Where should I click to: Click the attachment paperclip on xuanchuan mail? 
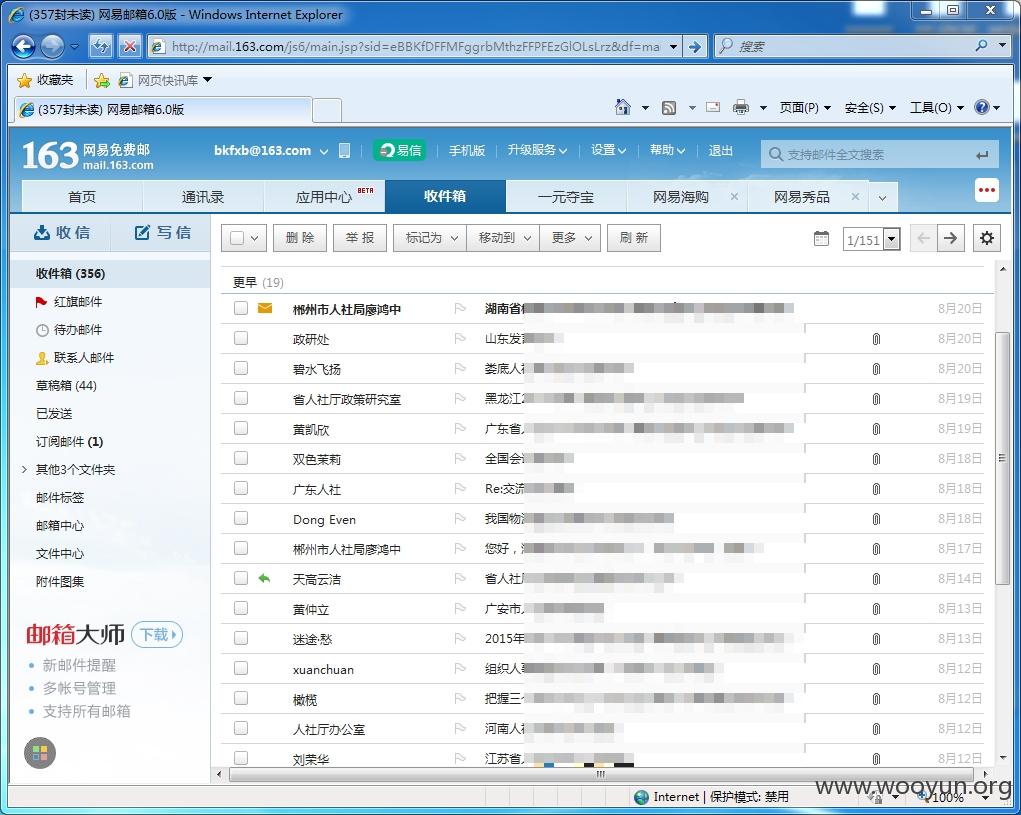876,669
